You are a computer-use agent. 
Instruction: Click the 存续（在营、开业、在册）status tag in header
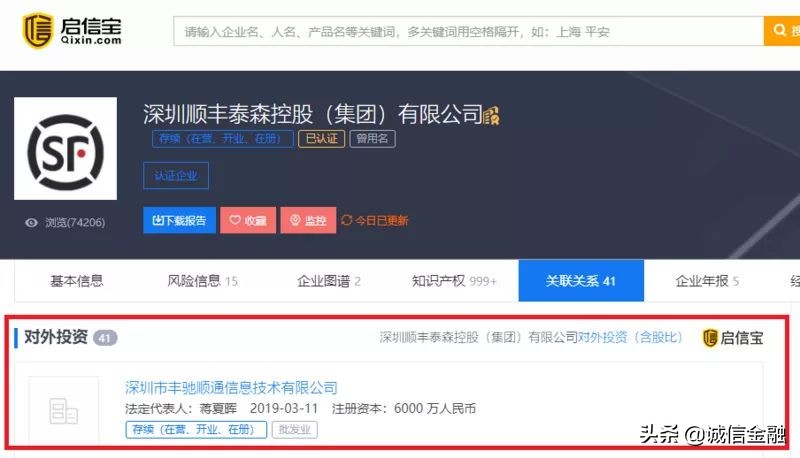[x=222, y=139]
